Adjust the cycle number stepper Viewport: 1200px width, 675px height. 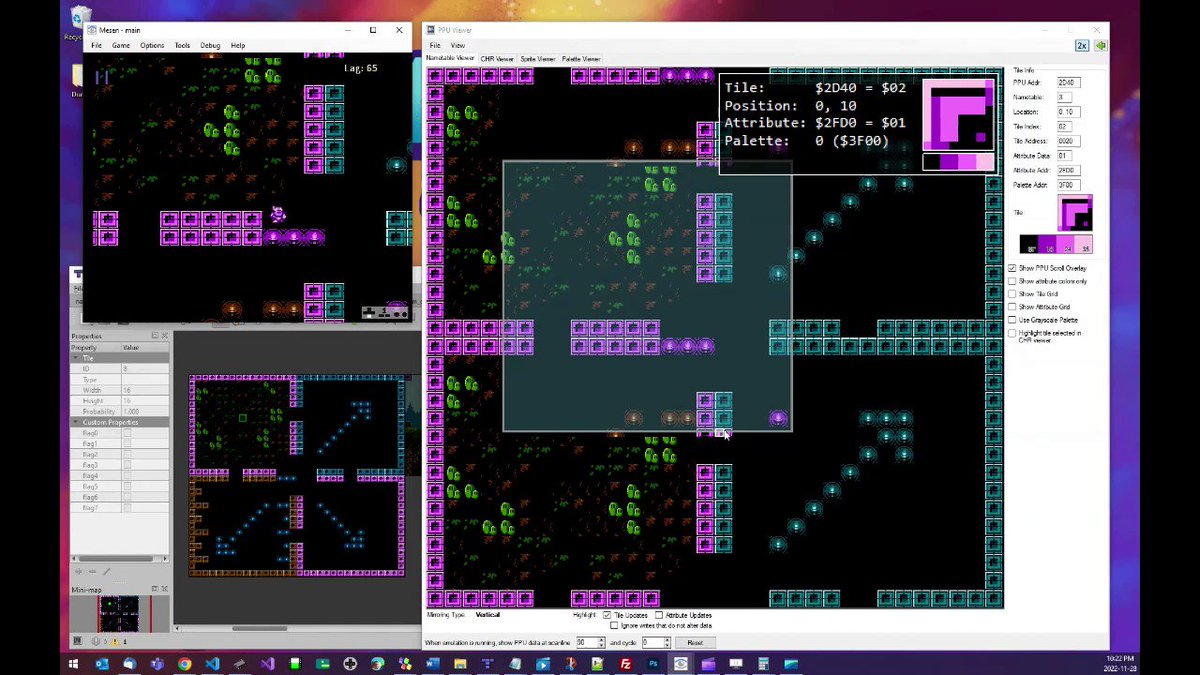point(666,642)
